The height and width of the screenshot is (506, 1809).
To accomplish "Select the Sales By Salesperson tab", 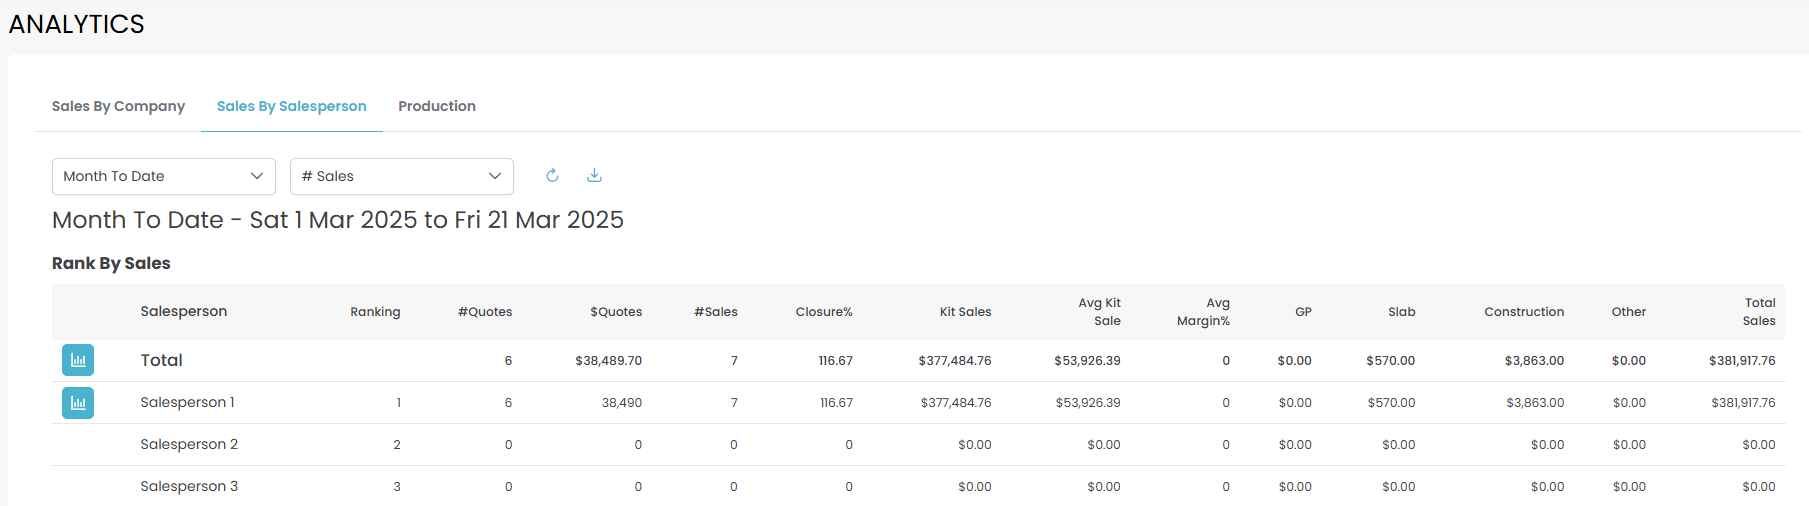I will click(x=291, y=106).
